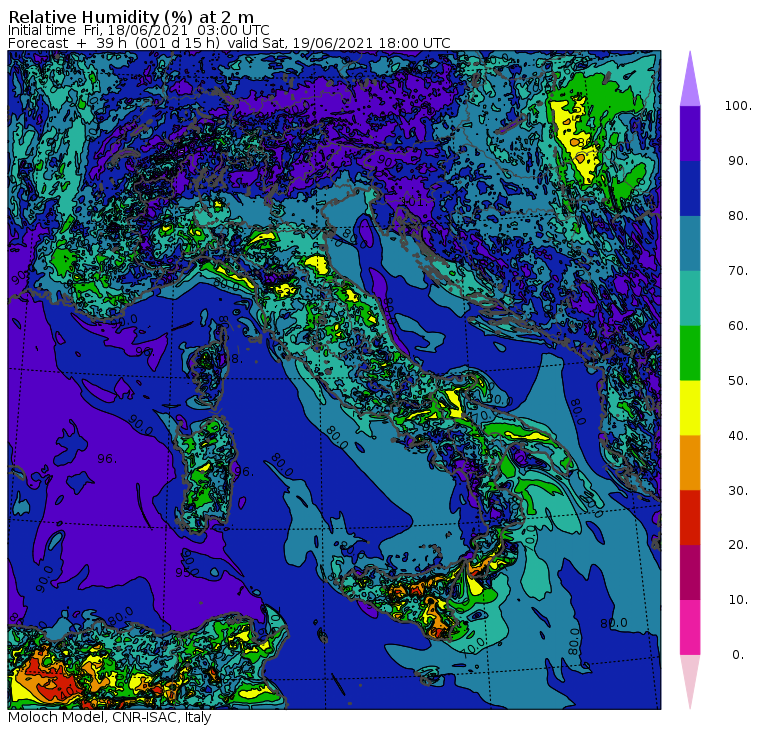Select the orange 30–40 legend band

click(x=690, y=462)
